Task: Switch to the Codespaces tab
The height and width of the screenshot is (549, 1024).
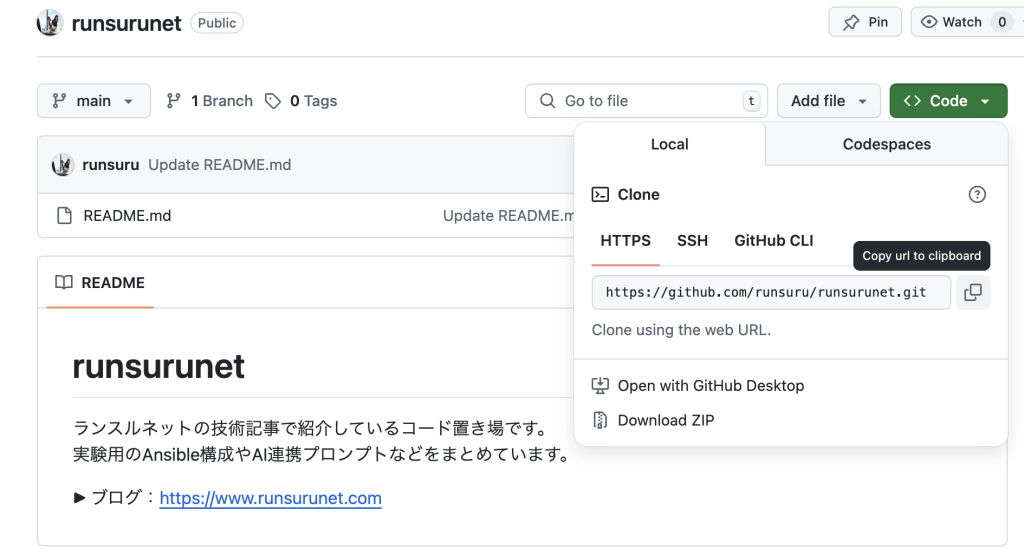Action: coord(886,144)
